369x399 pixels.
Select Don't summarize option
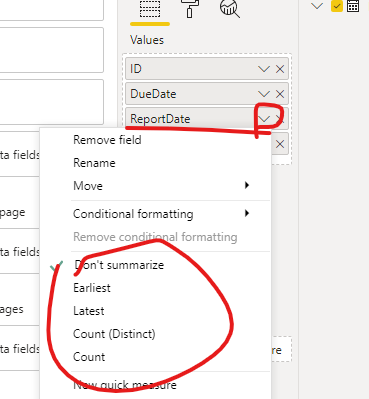pyautogui.click(x=119, y=265)
